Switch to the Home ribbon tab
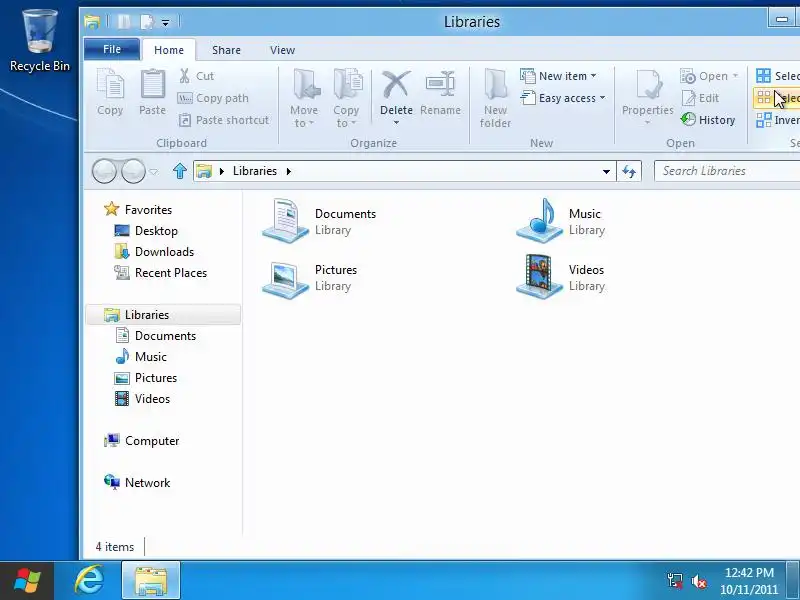800x600 pixels. coord(169,50)
